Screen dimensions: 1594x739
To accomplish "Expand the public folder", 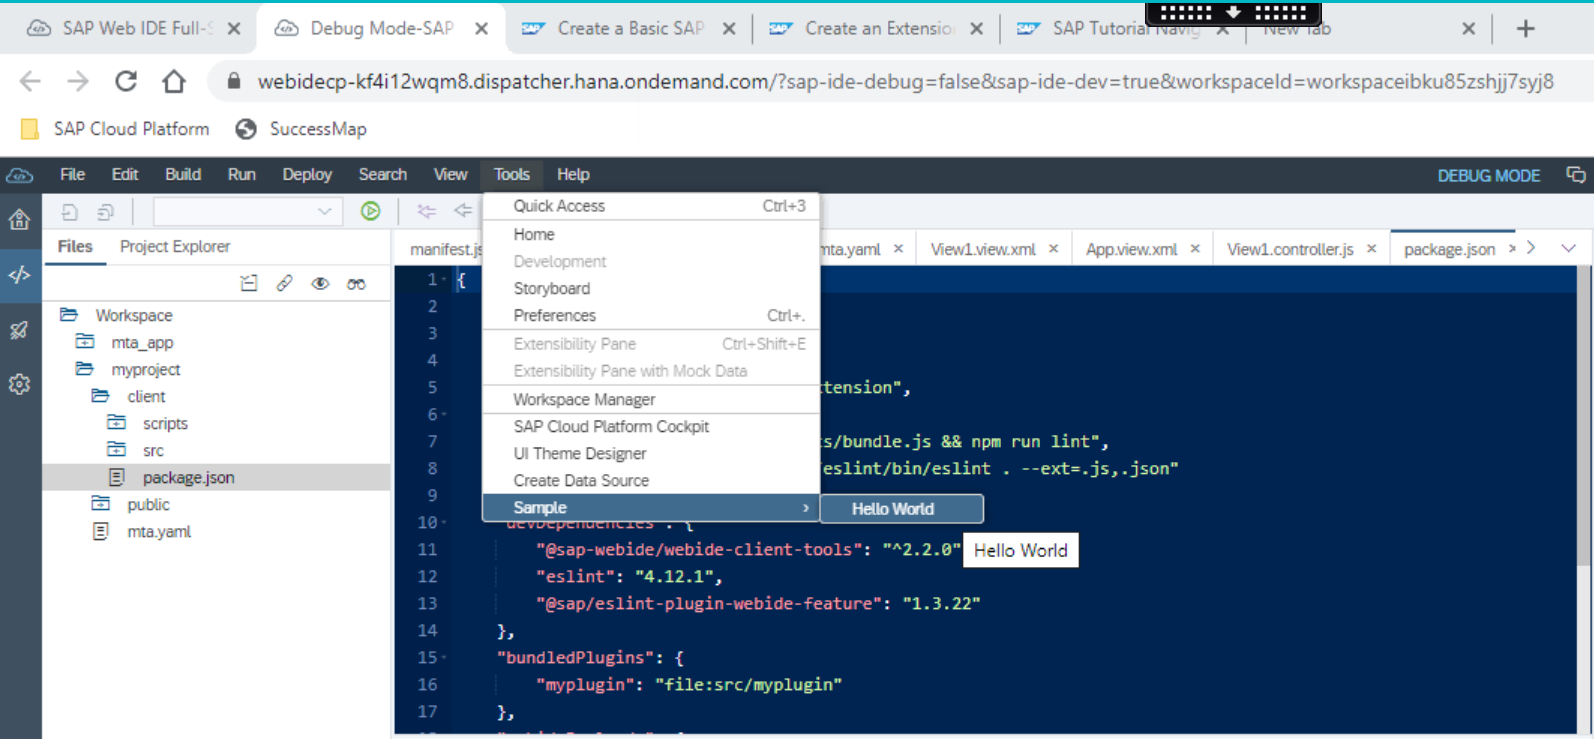I will click(101, 504).
